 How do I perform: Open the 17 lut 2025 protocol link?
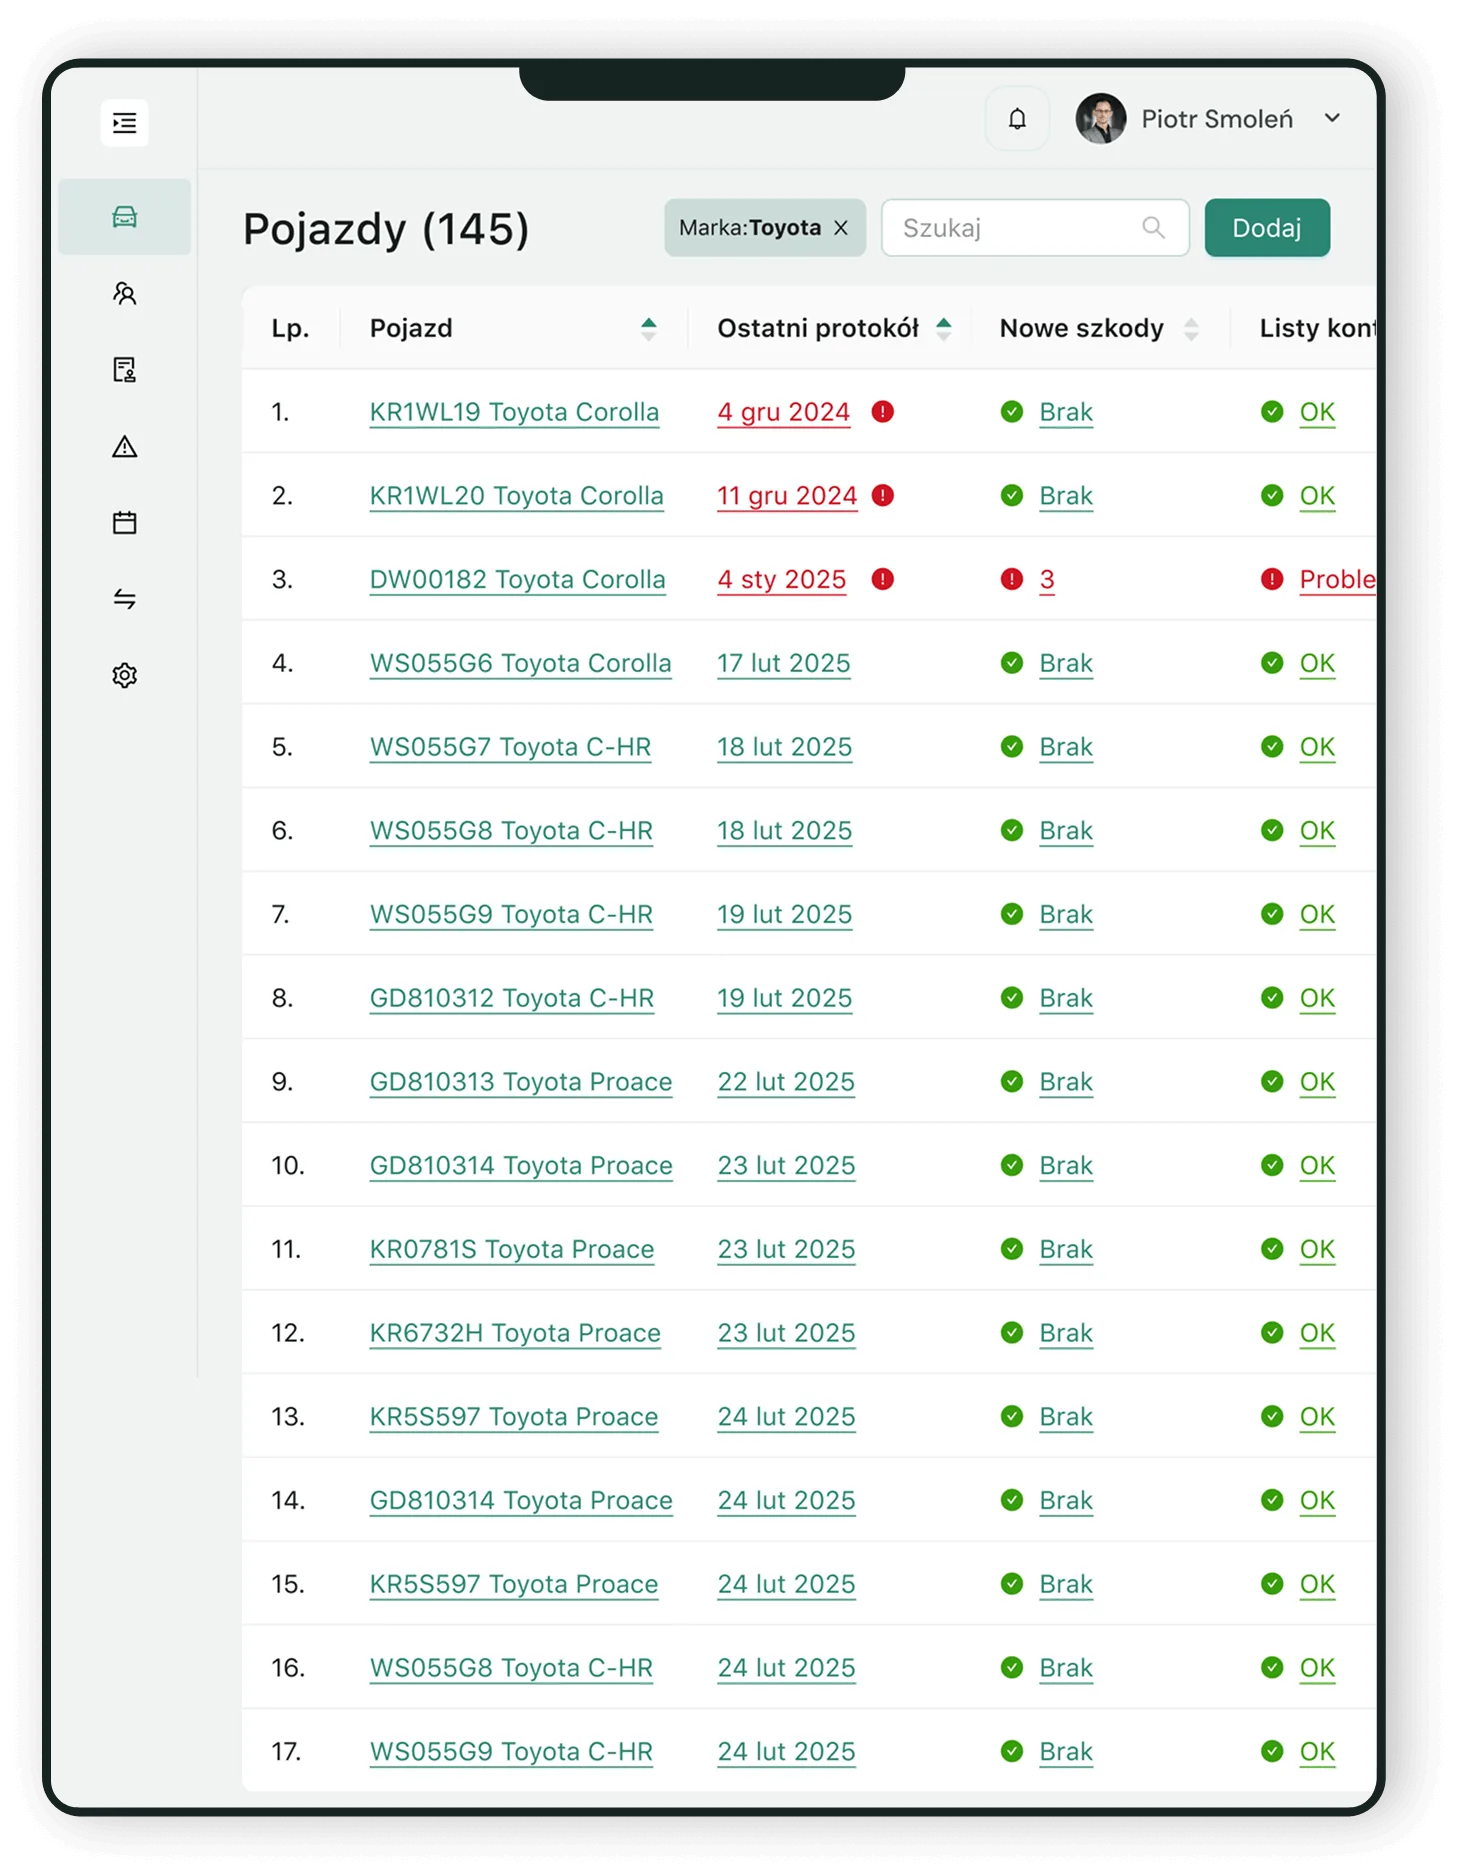point(784,663)
